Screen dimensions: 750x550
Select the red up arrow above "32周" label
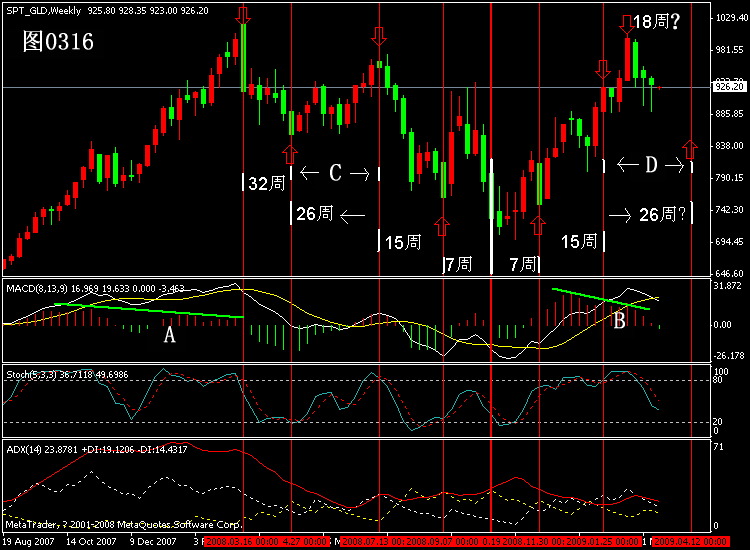290,152
